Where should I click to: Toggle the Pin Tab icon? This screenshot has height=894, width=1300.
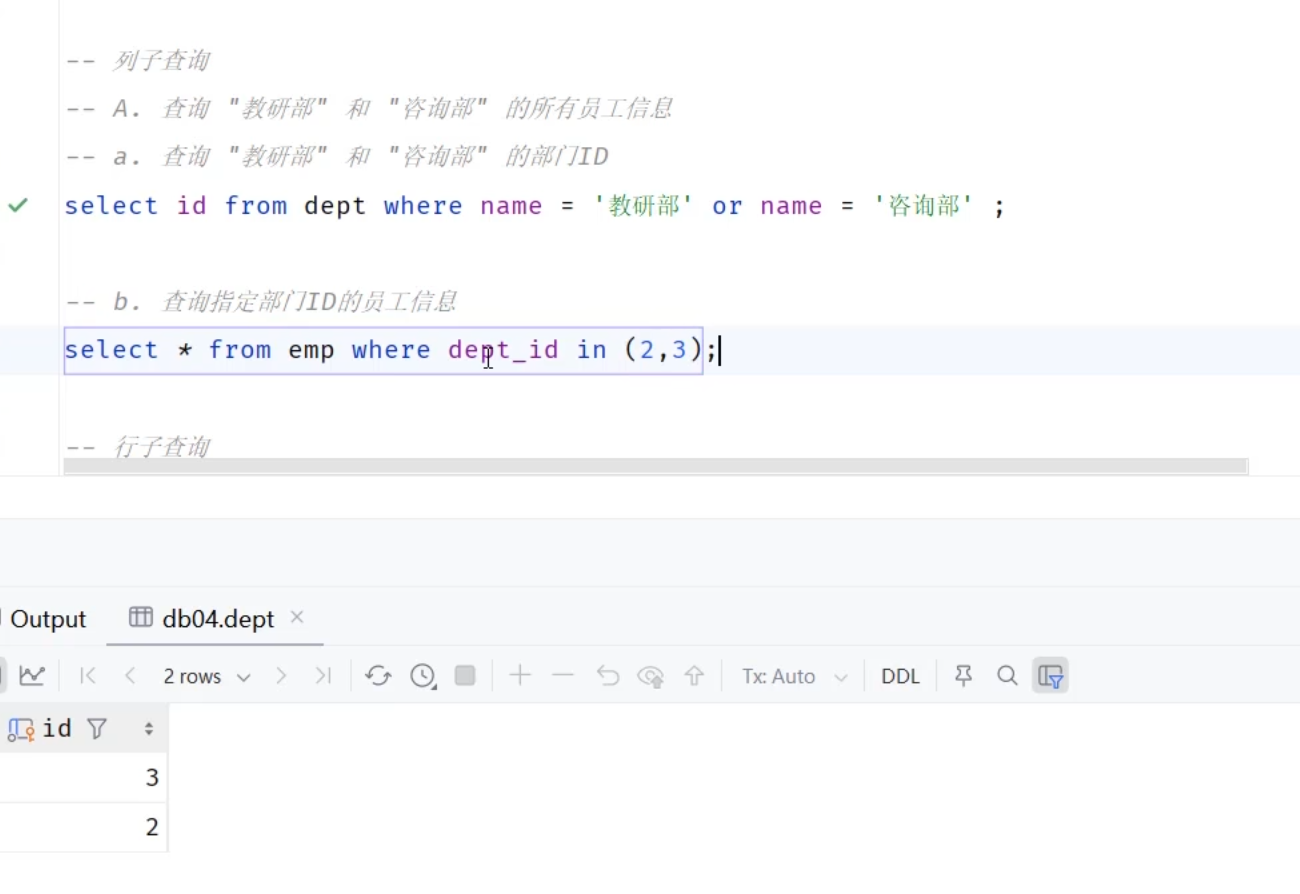tap(964, 676)
